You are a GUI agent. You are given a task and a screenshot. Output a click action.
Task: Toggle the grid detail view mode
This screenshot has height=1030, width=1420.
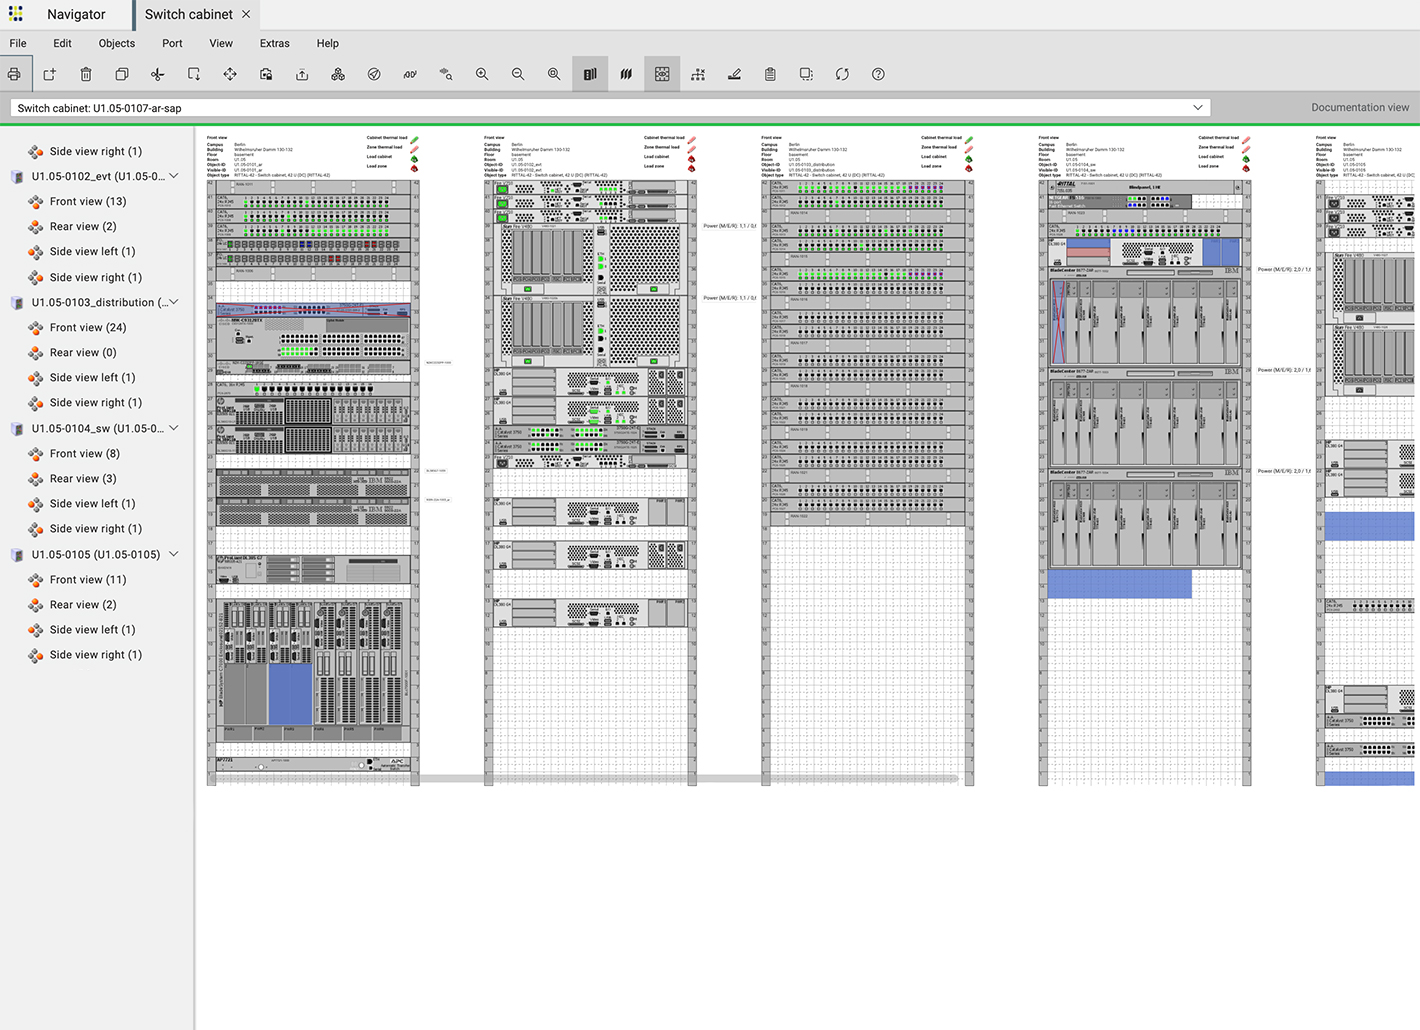pyautogui.click(x=661, y=74)
